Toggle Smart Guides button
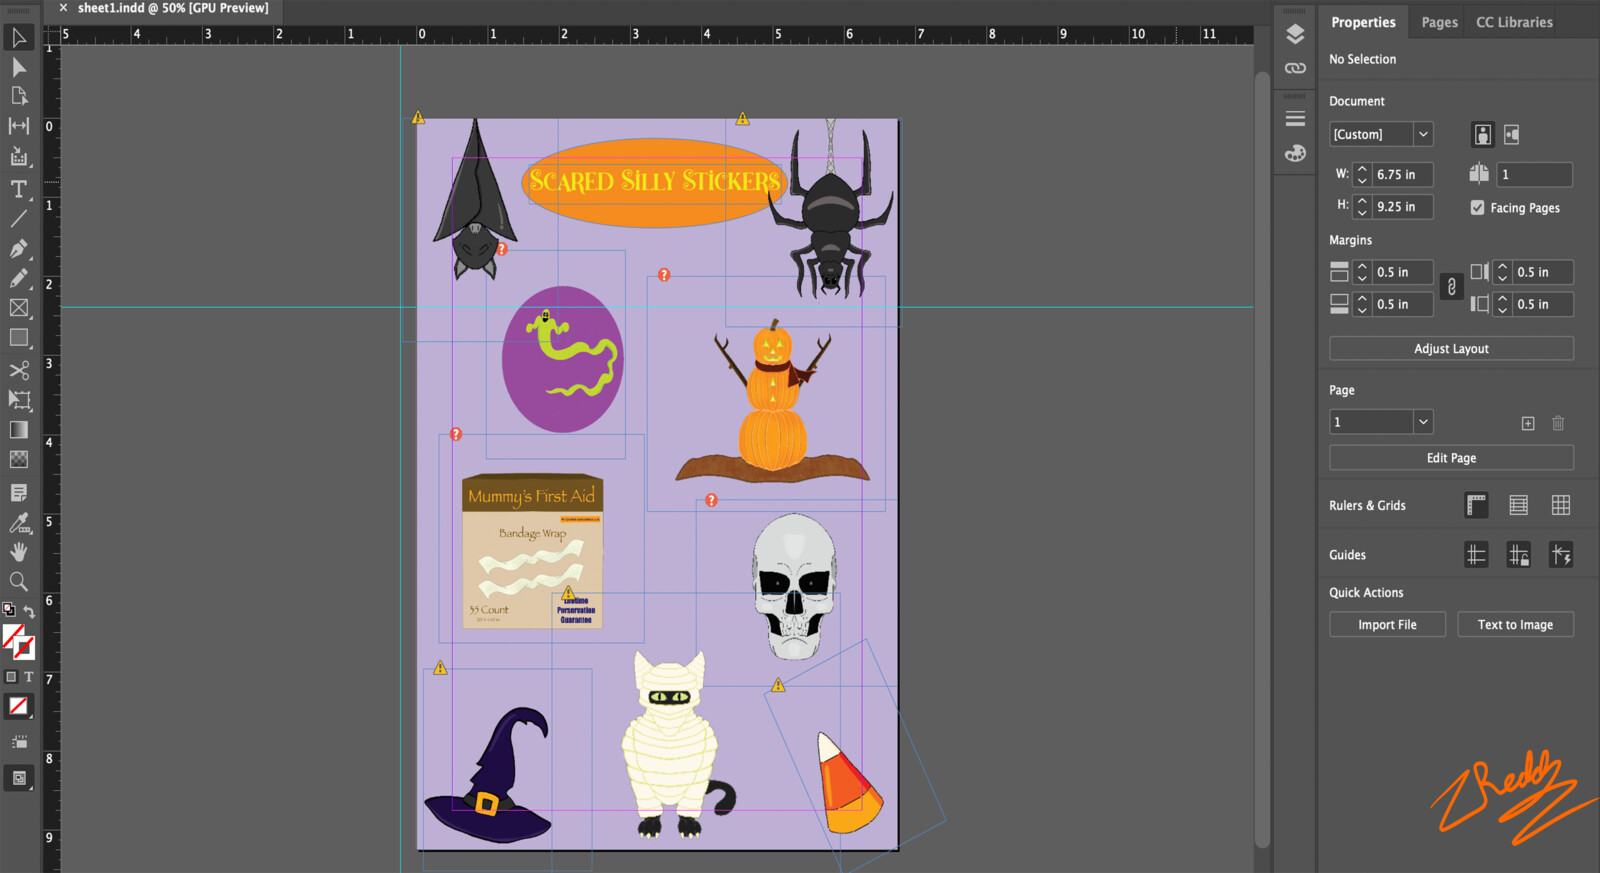Screen dimensions: 1600x873 pos(1561,554)
